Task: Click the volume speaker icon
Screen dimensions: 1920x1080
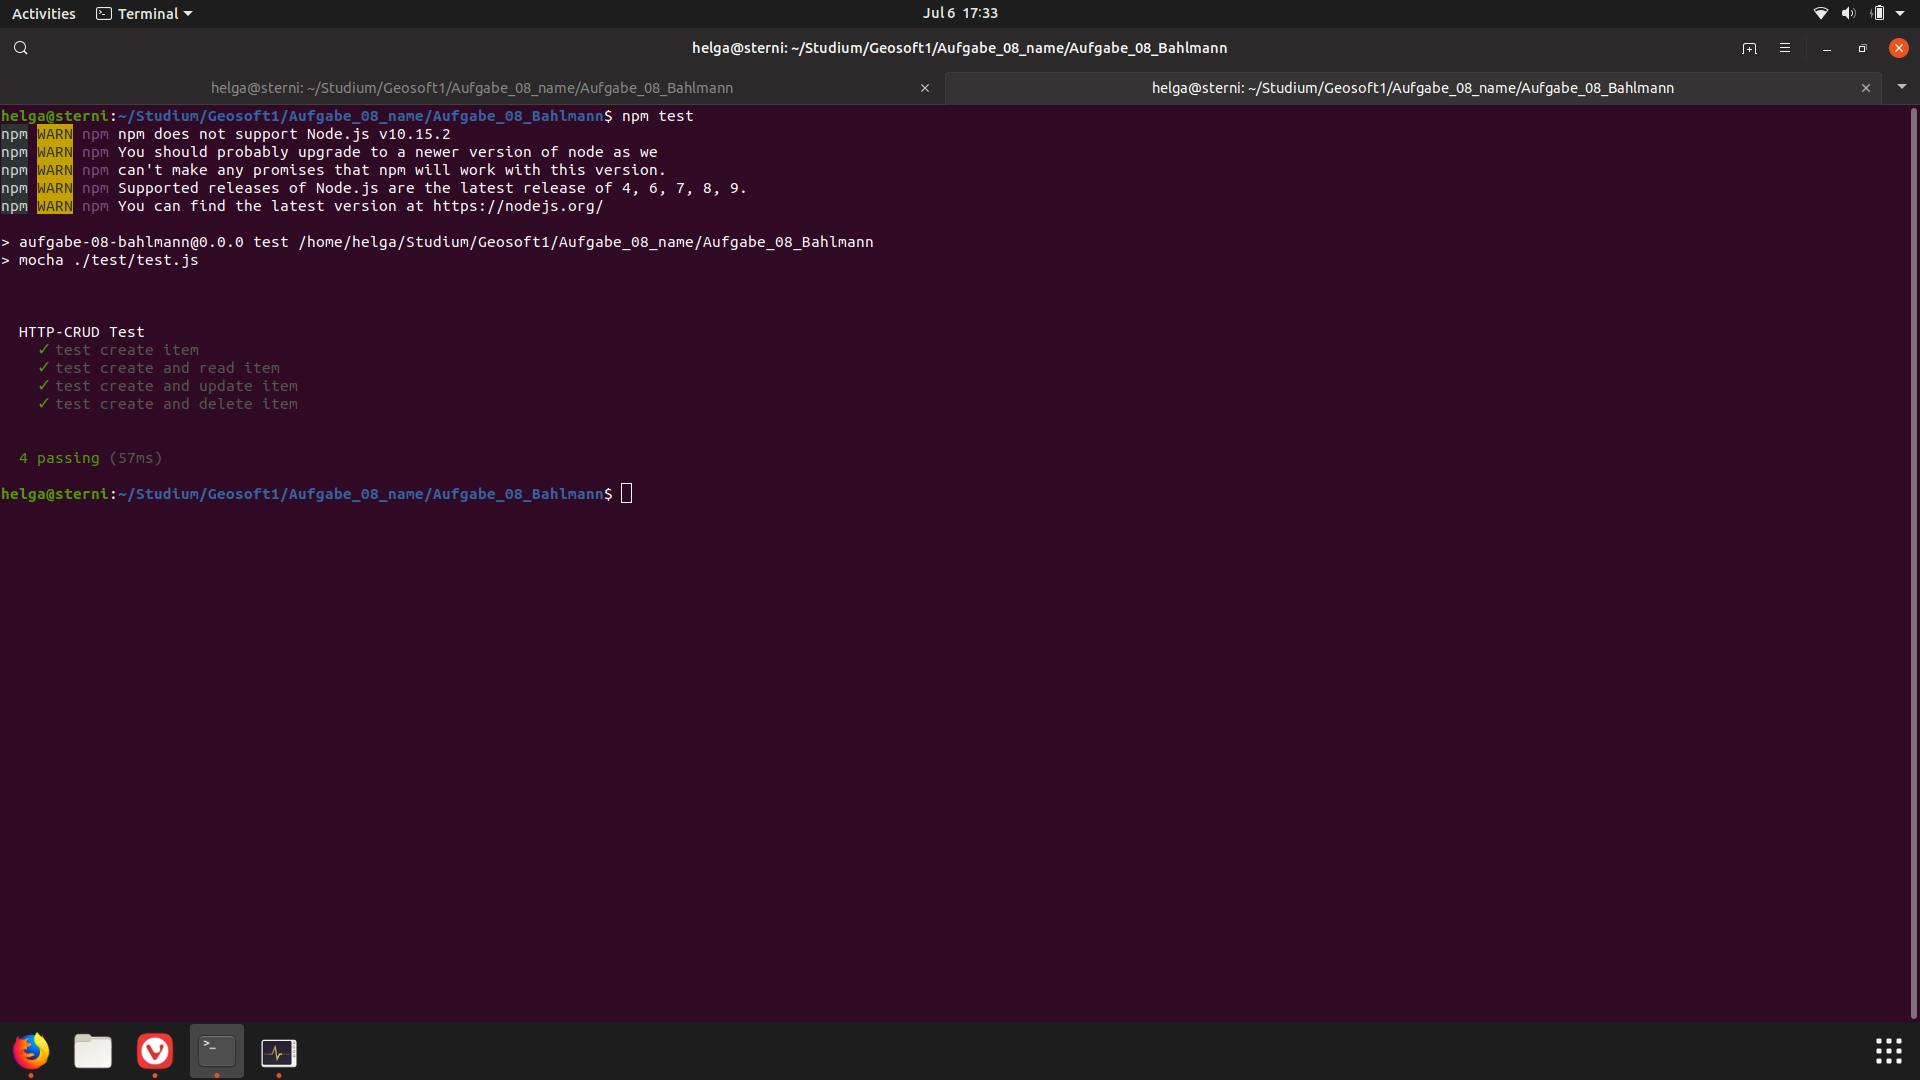Action: (x=1848, y=13)
